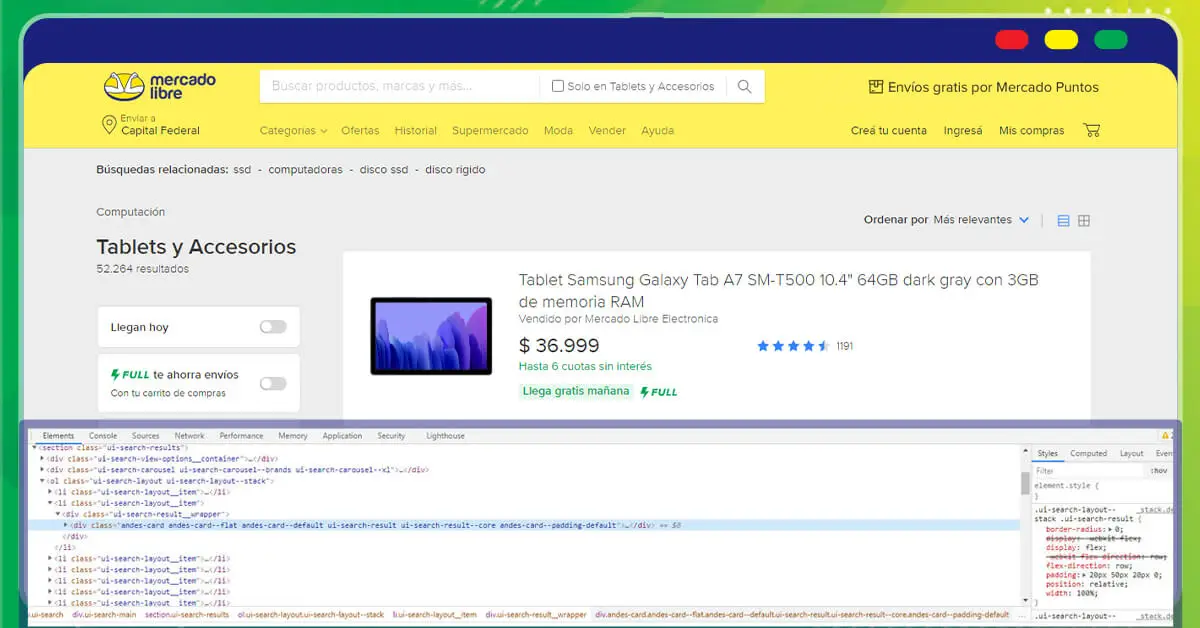This screenshot has height=628, width=1200.
Task: Open the Security tab
Action: pos(391,436)
